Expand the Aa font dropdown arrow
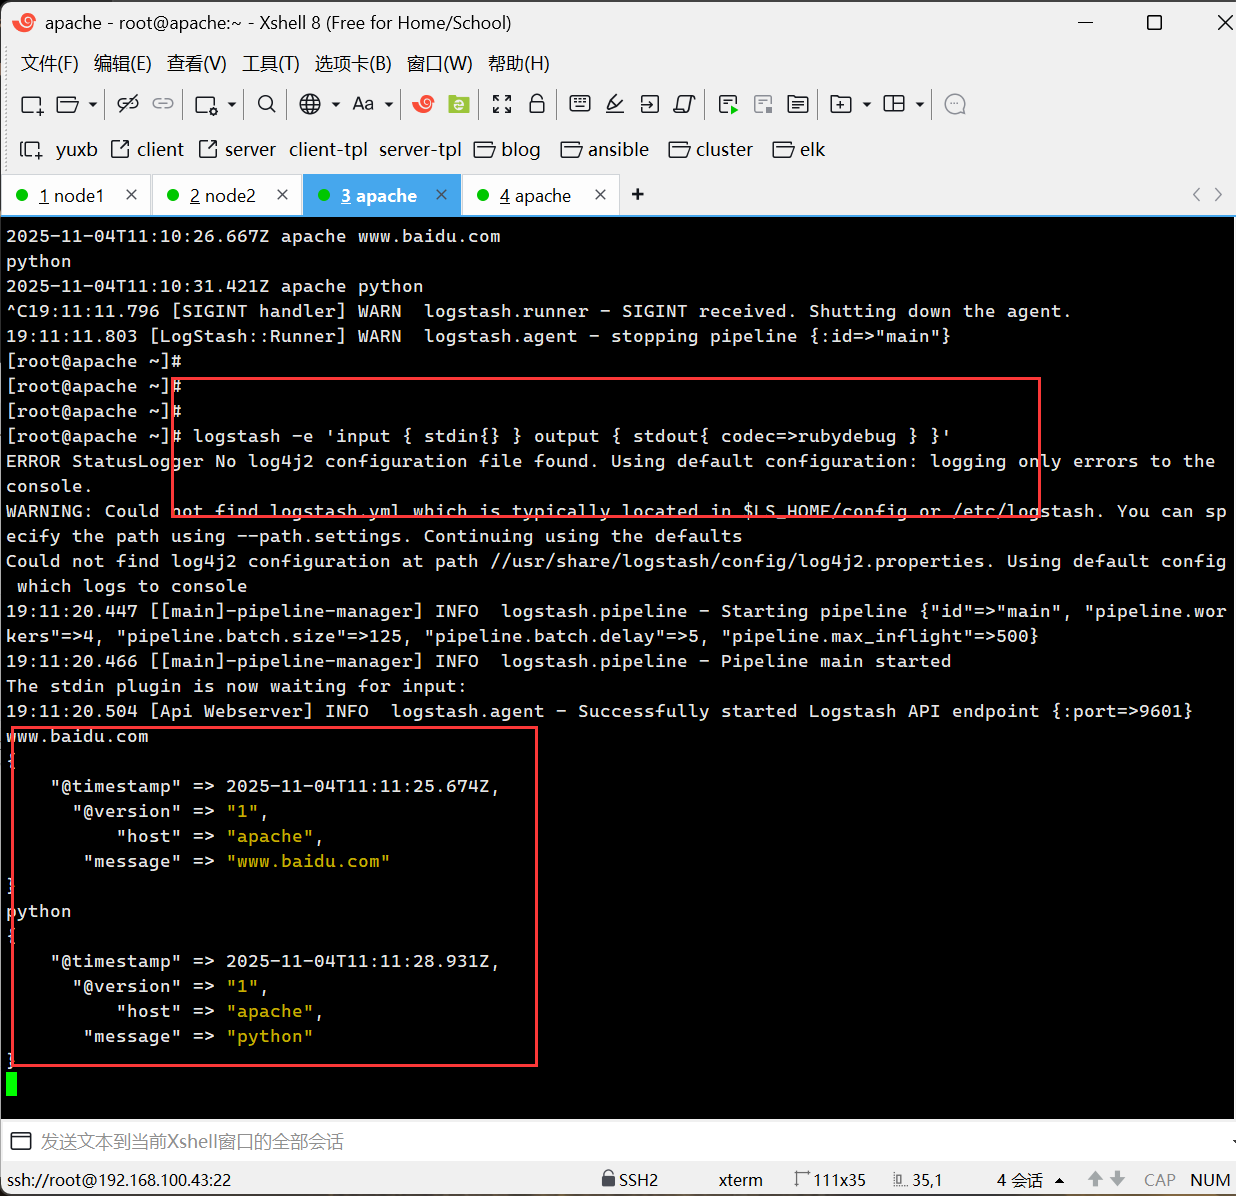 pyautogui.click(x=389, y=104)
